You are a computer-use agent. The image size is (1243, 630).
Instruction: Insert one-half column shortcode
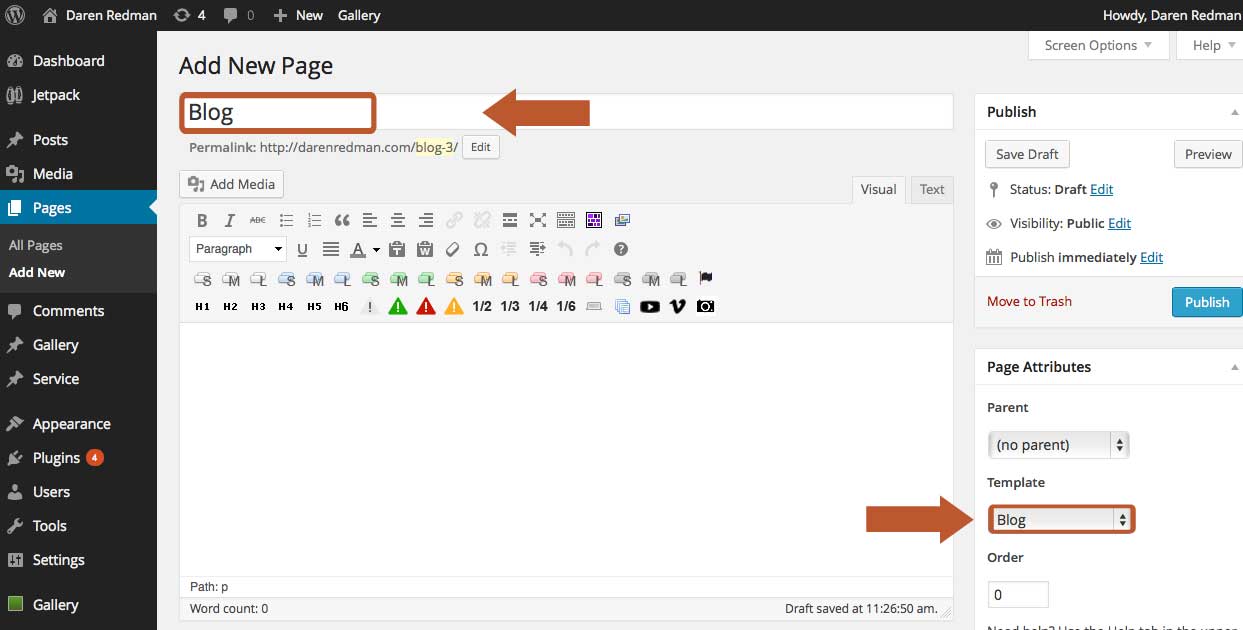coord(482,306)
